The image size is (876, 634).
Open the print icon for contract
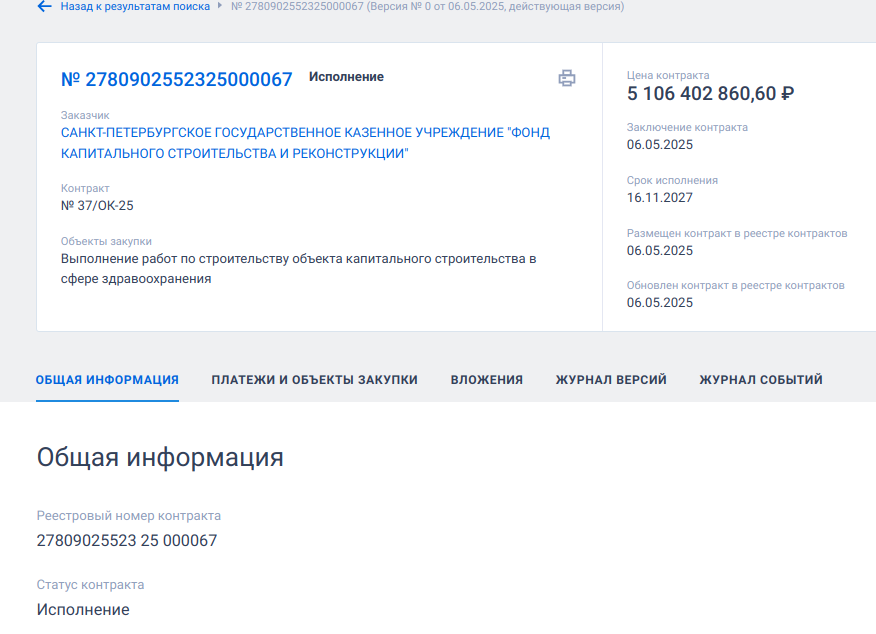click(x=566, y=78)
